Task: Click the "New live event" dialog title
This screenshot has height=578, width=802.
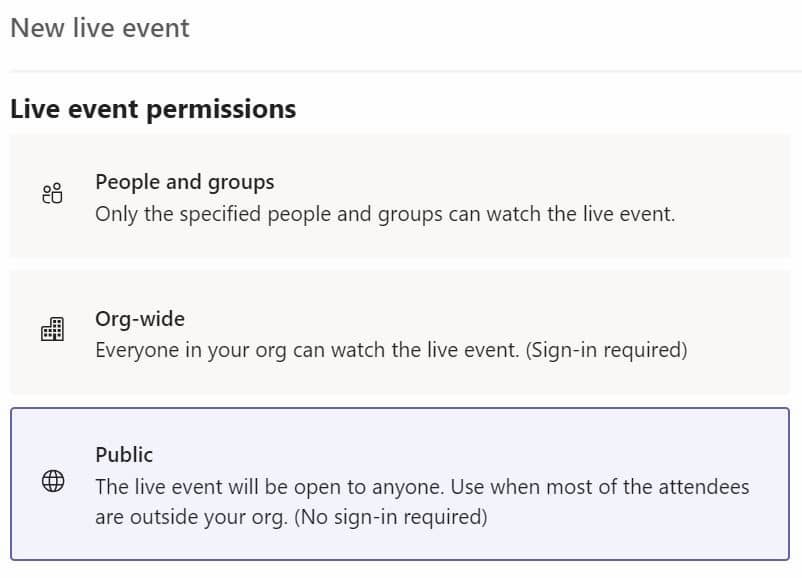Action: pos(100,28)
